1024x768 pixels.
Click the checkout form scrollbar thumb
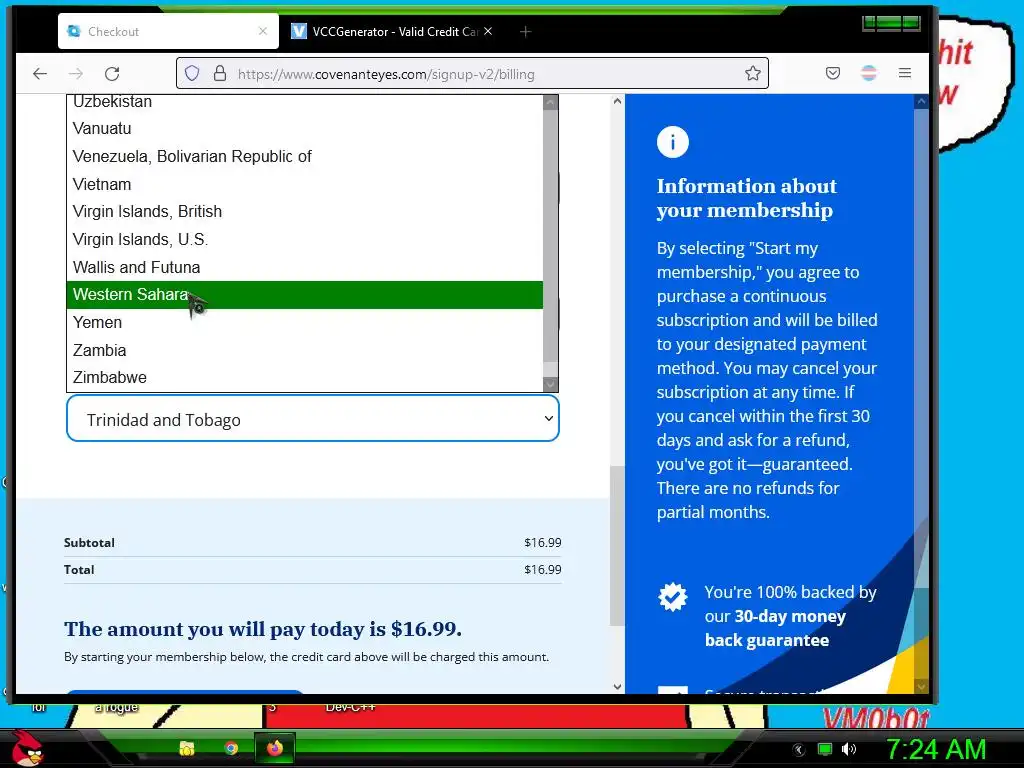pyautogui.click(x=617, y=545)
